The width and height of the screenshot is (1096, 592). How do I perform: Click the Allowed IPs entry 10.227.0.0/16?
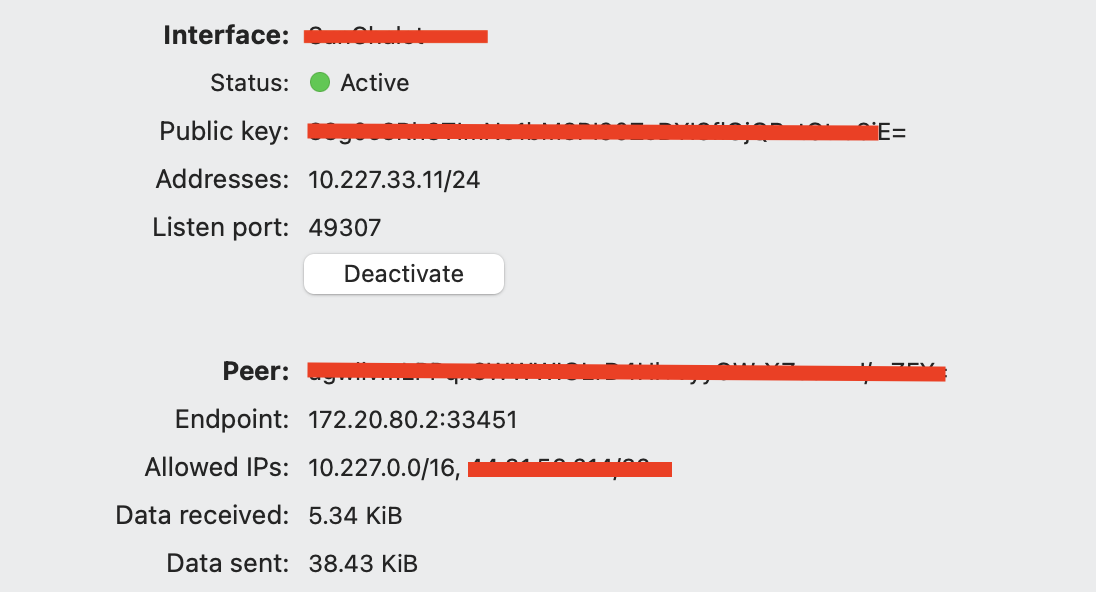[x=384, y=468]
